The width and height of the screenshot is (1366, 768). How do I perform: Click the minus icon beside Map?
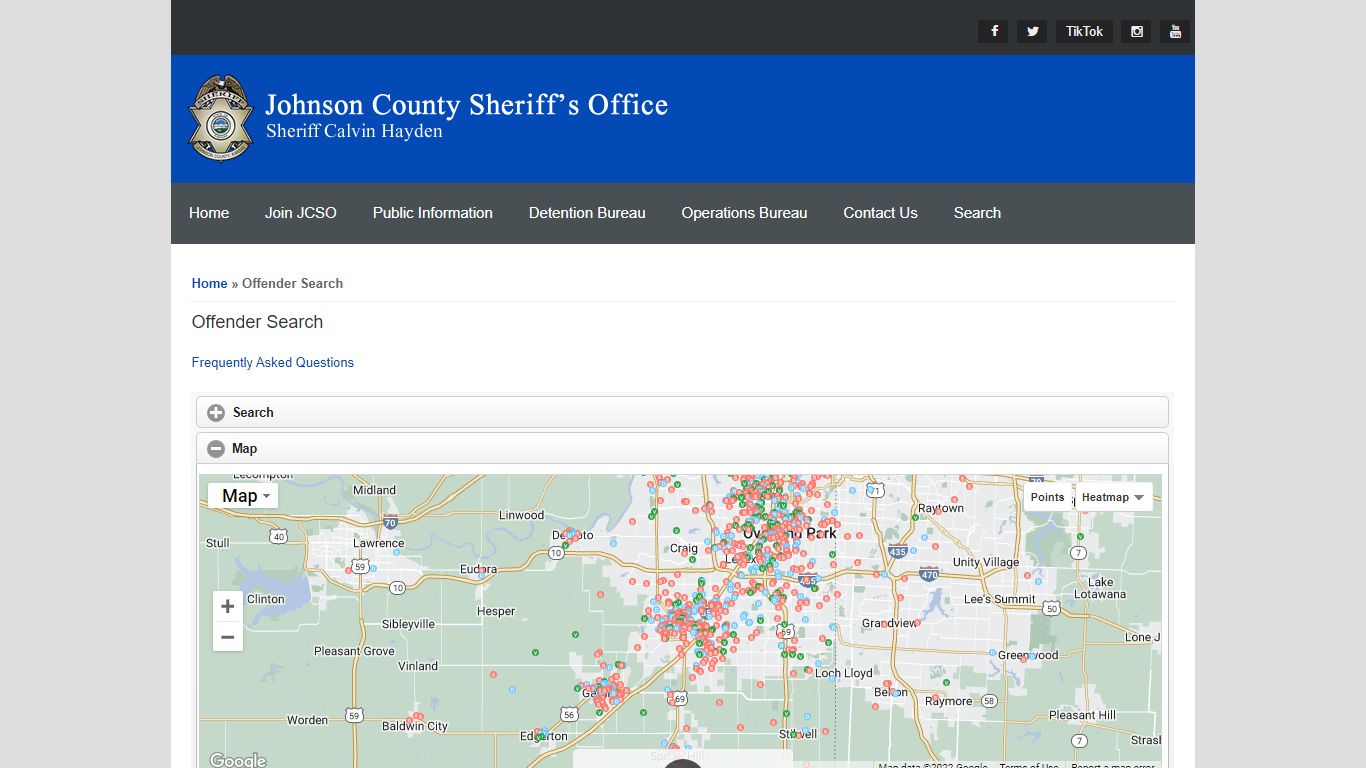point(216,449)
